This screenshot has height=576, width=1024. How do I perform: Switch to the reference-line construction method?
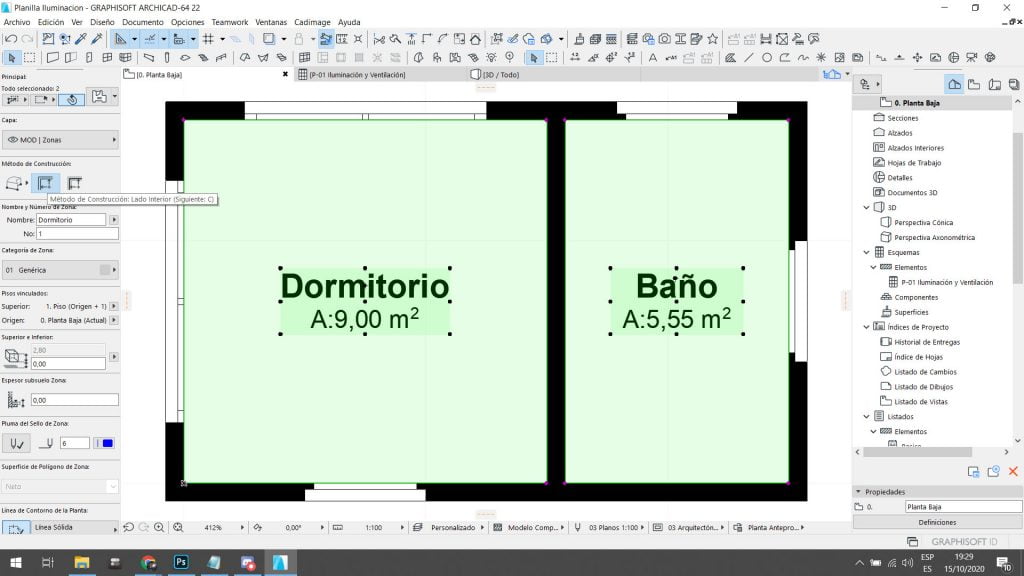point(74,183)
